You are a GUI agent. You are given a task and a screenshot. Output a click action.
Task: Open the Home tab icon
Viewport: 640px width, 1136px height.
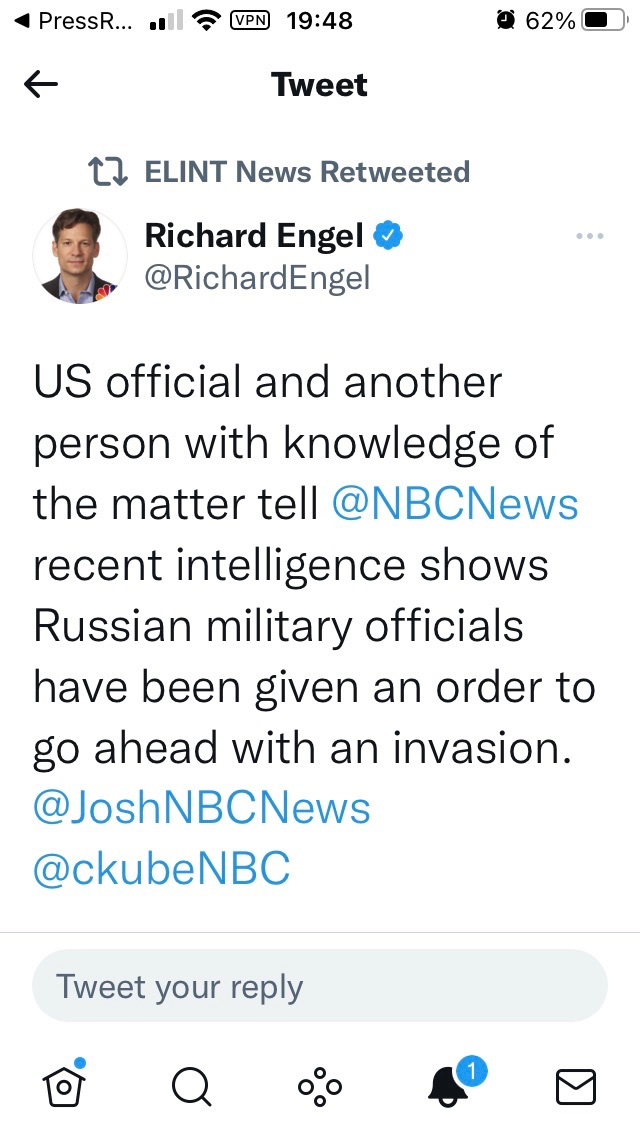62,1084
